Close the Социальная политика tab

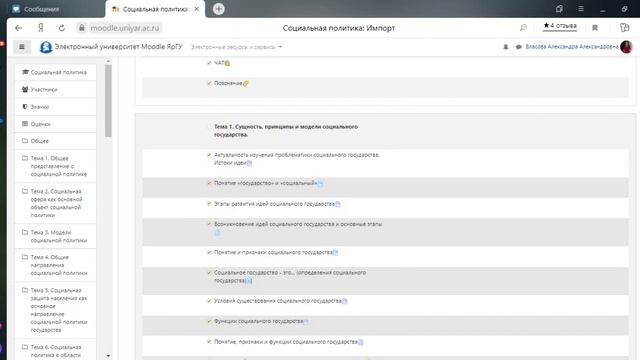pos(197,9)
